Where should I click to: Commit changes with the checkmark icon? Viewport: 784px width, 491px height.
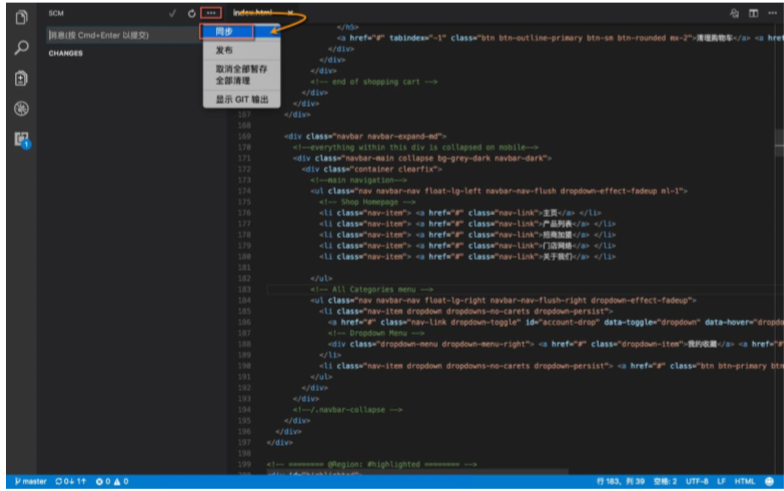[x=172, y=14]
